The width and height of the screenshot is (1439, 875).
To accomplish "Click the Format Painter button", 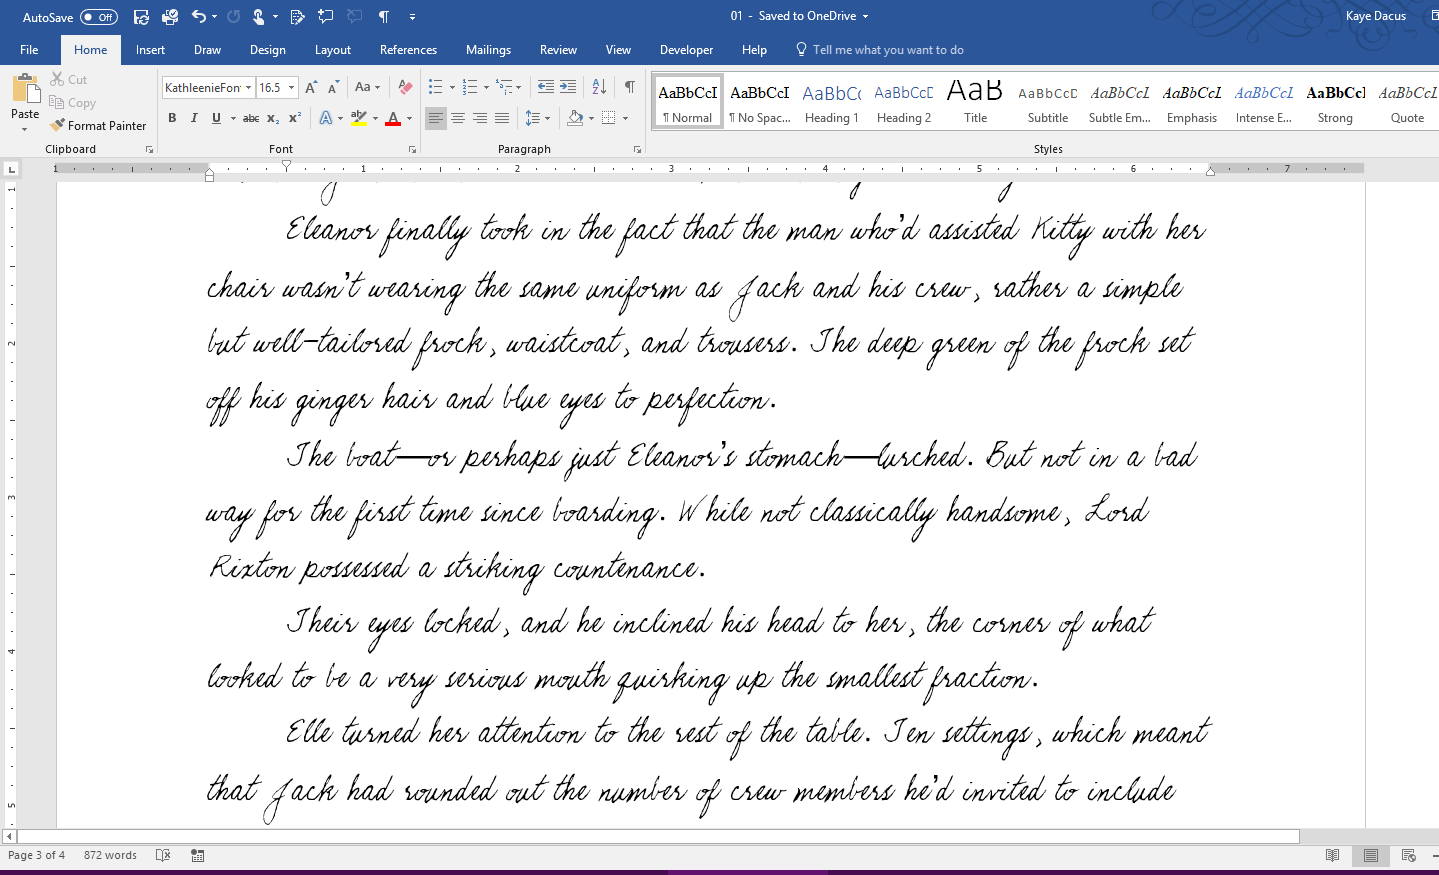I will tap(98, 126).
